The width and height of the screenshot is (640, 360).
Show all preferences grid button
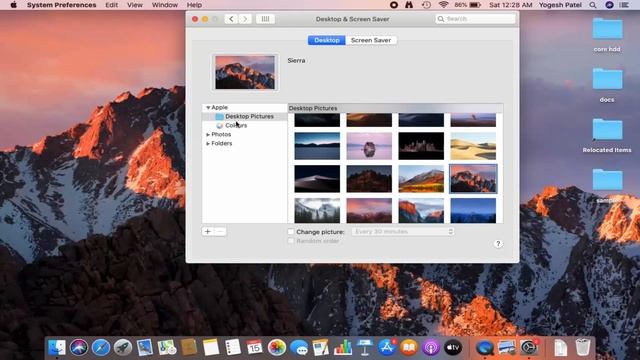(265, 19)
